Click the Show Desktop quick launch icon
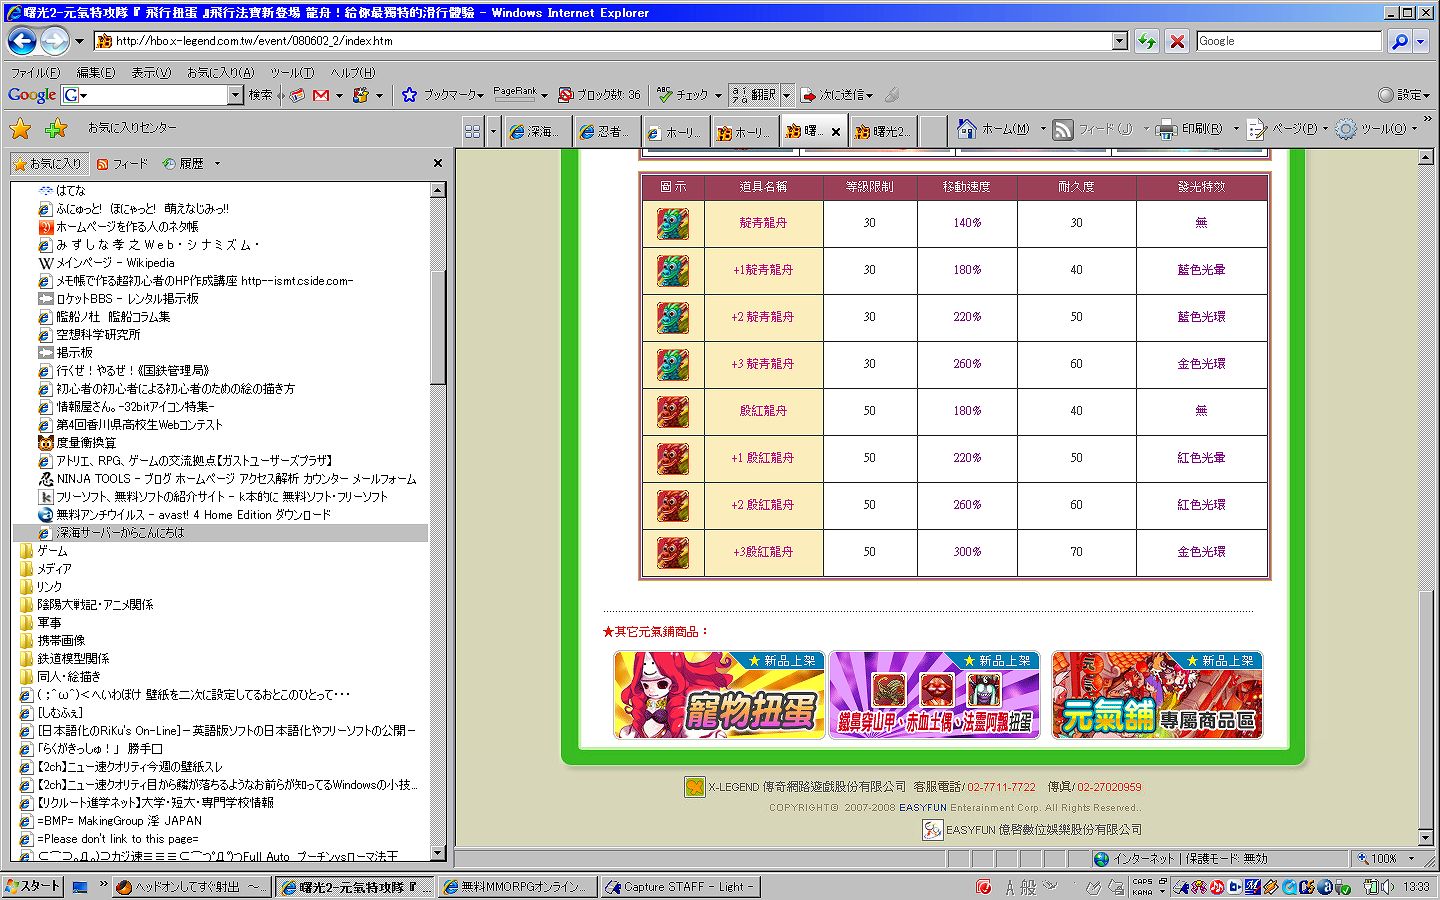Screen dimensions: 1440x900 pos(80,887)
